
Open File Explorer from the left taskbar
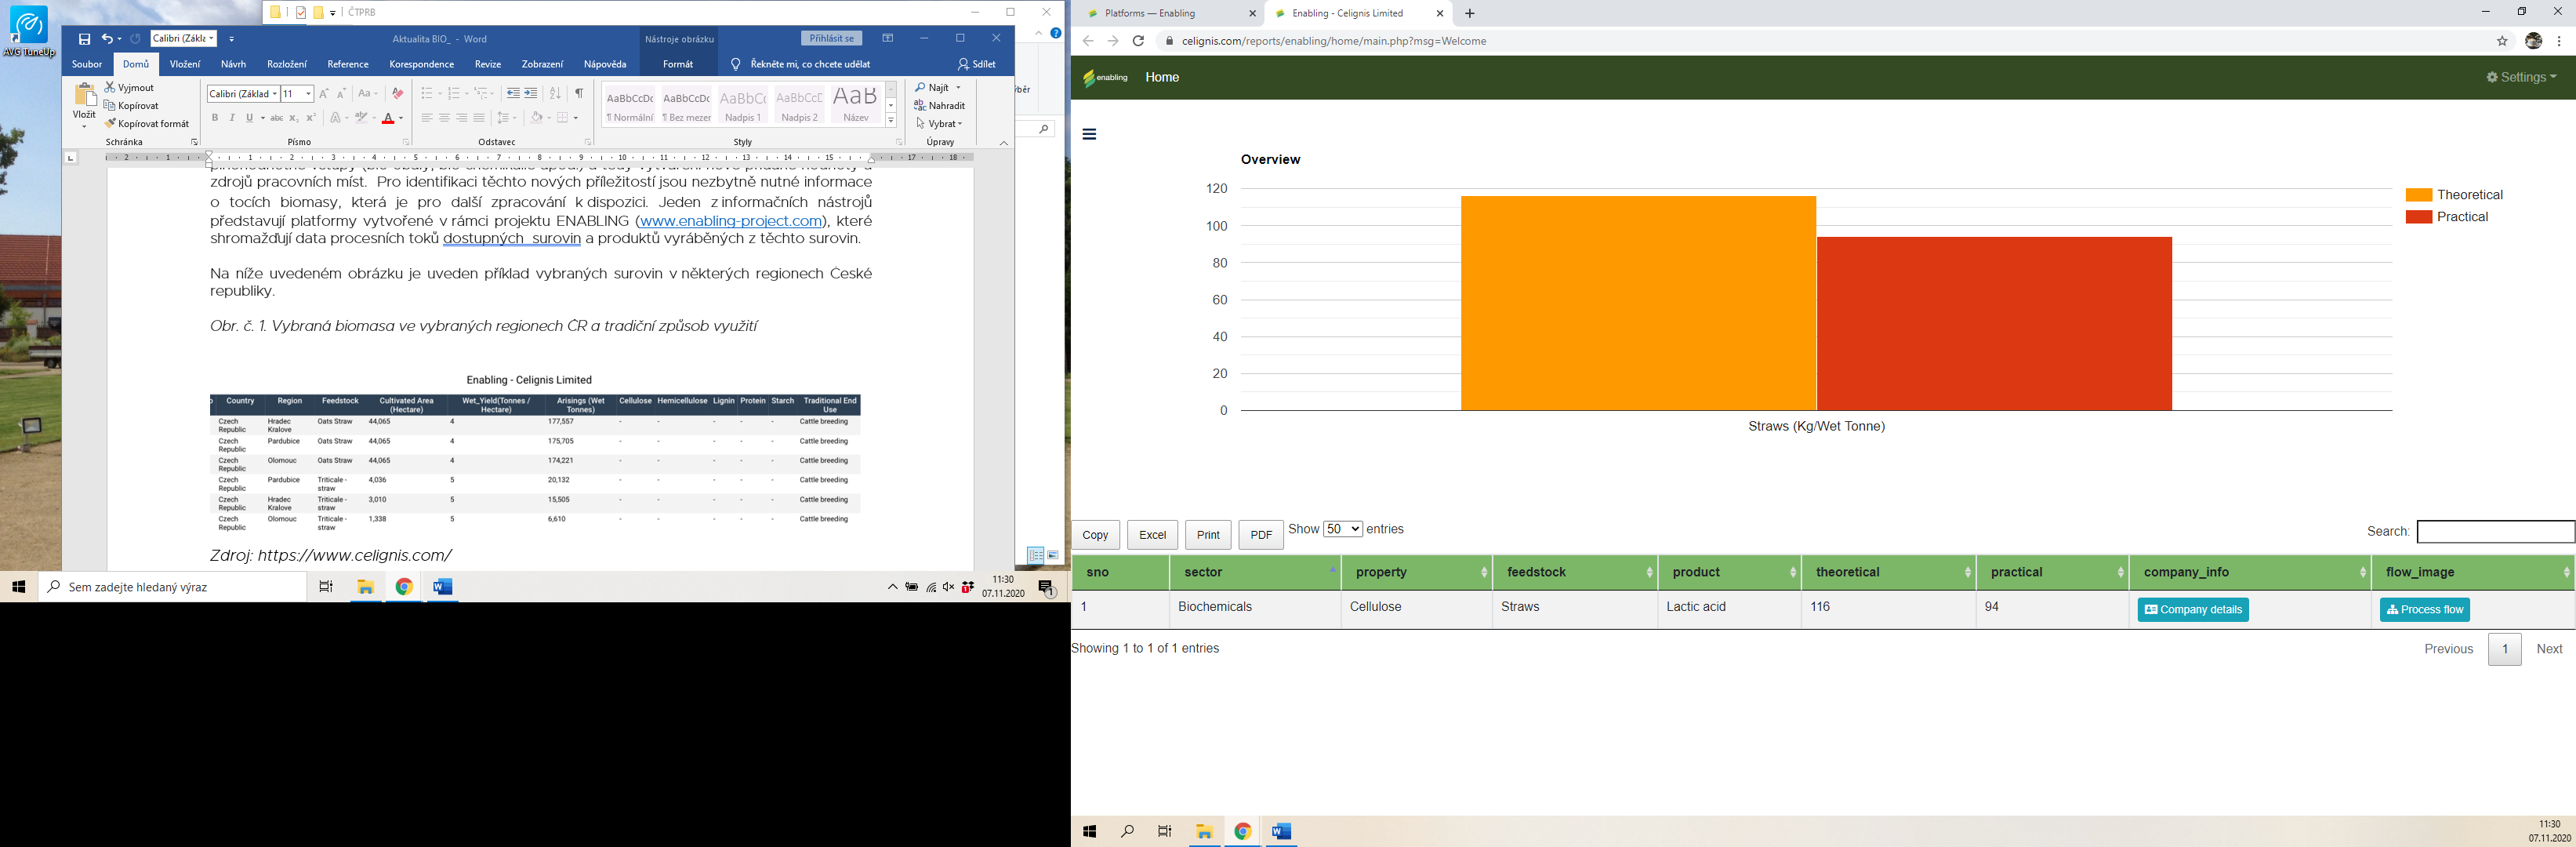pyautogui.click(x=366, y=587)
